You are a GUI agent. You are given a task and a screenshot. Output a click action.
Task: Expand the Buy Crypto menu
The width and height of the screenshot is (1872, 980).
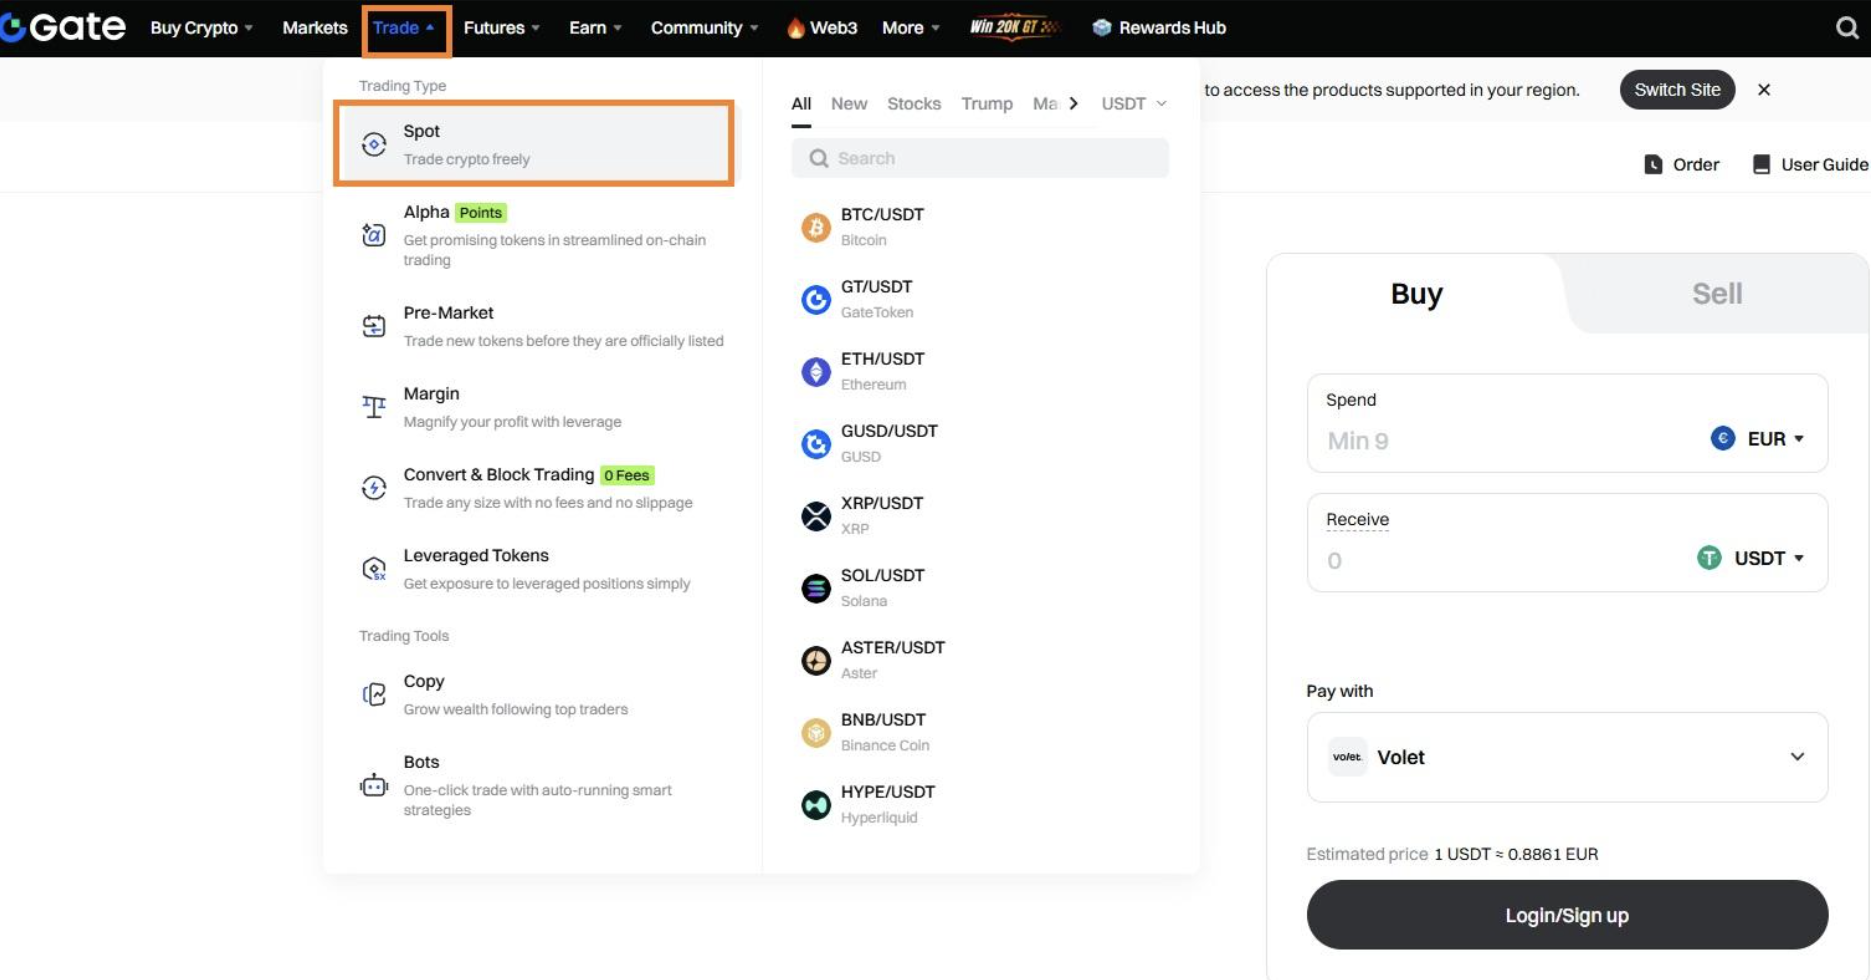(x=201, y=28)
